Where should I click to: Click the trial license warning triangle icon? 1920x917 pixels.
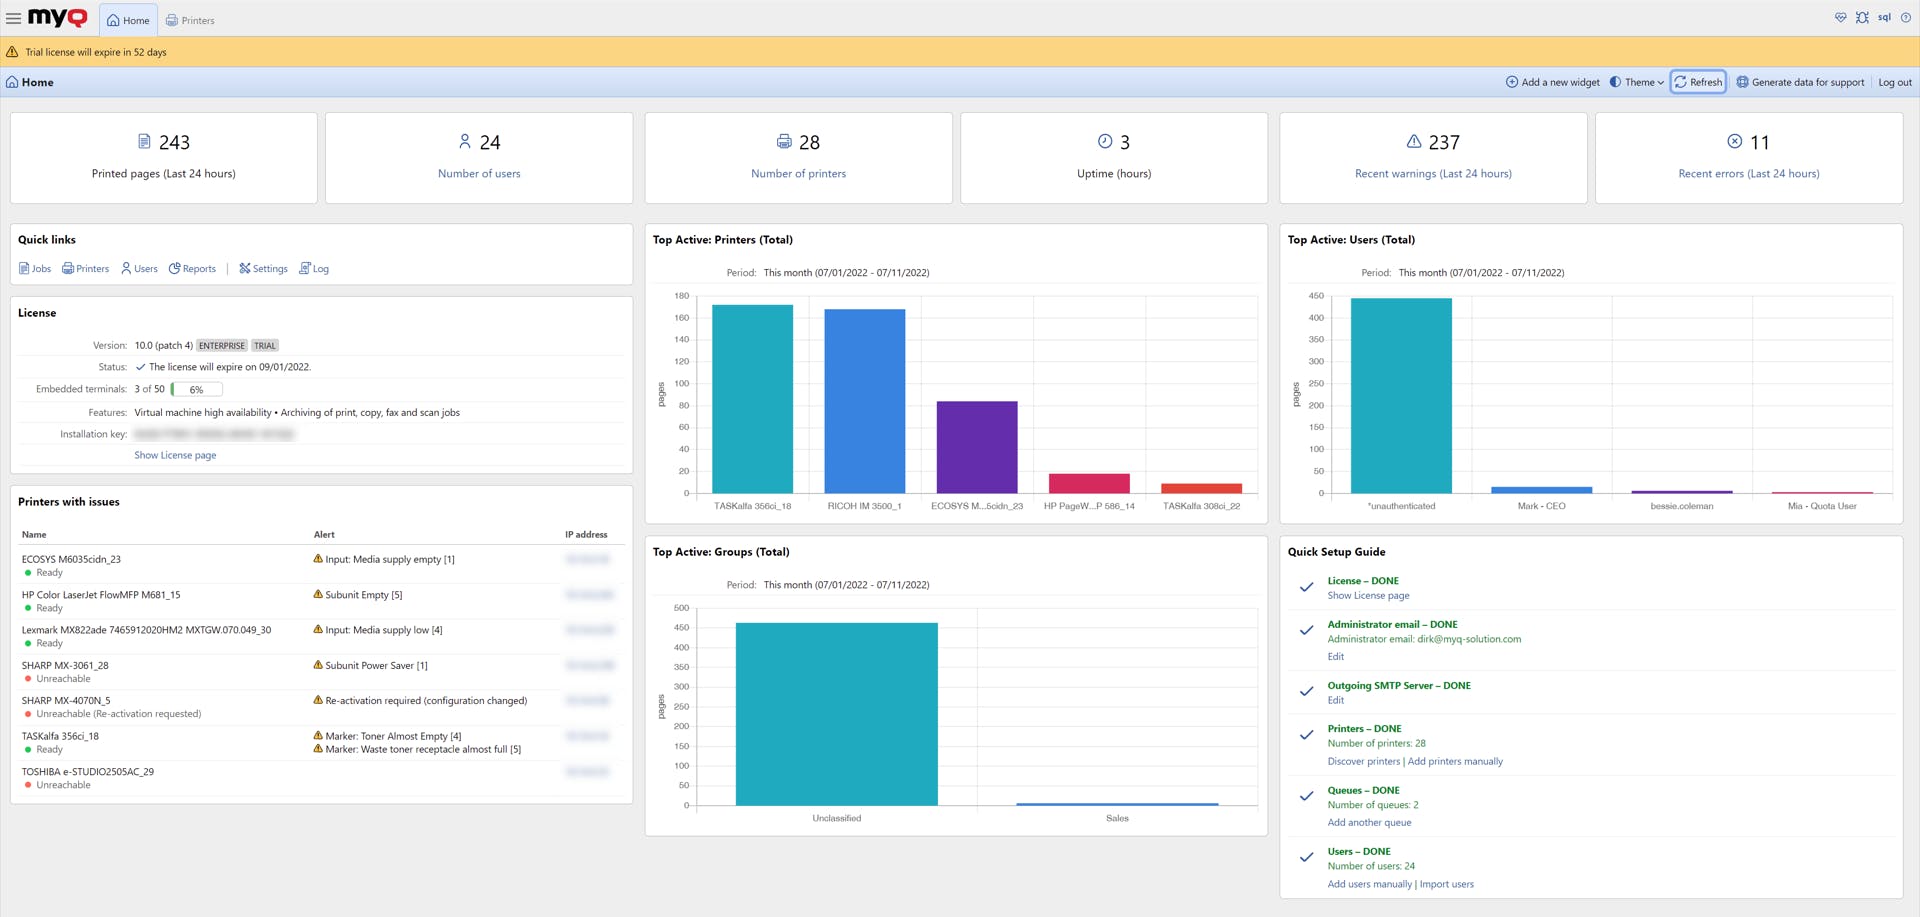click(12, 52)
